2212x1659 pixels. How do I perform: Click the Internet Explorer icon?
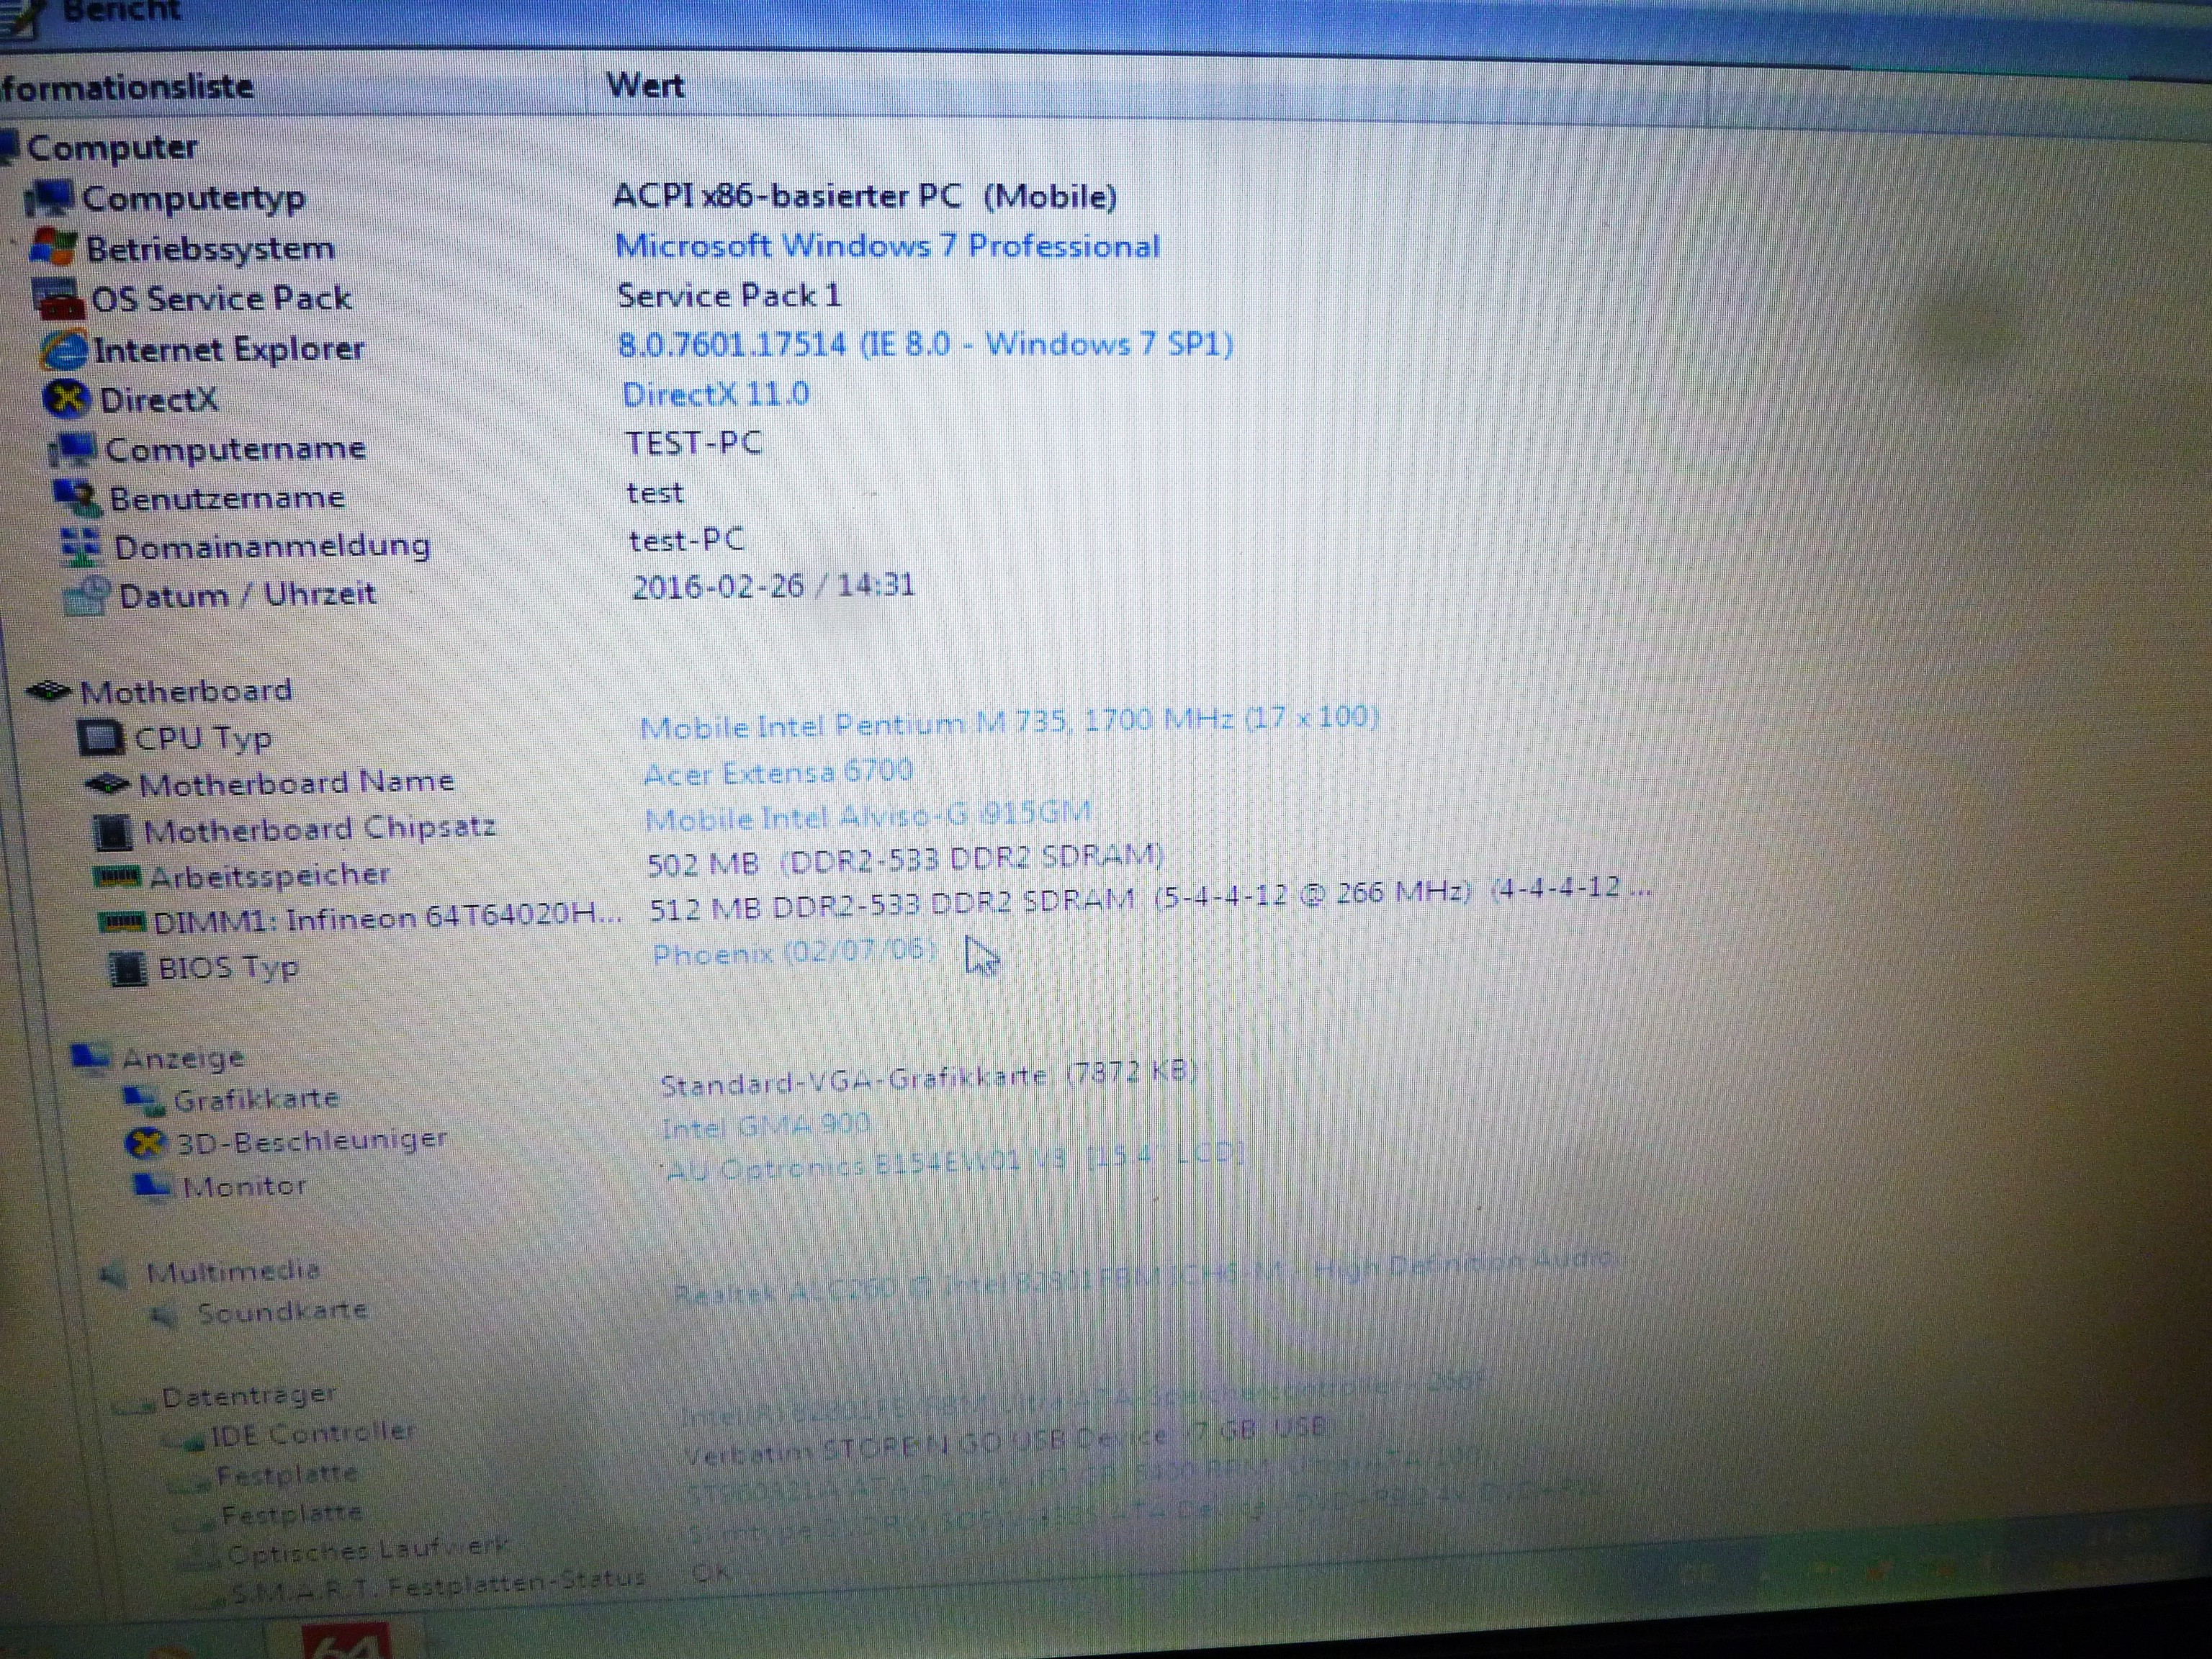(64, 350)
